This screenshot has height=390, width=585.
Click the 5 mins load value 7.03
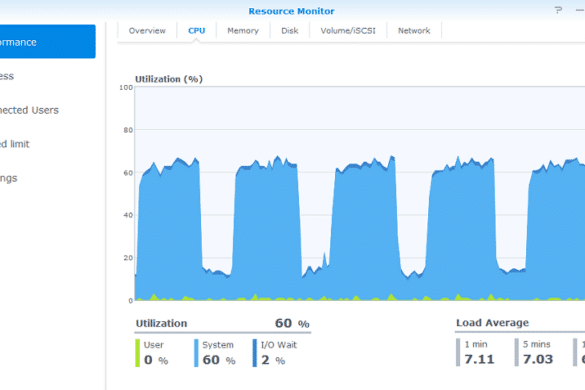click(538, 359)
